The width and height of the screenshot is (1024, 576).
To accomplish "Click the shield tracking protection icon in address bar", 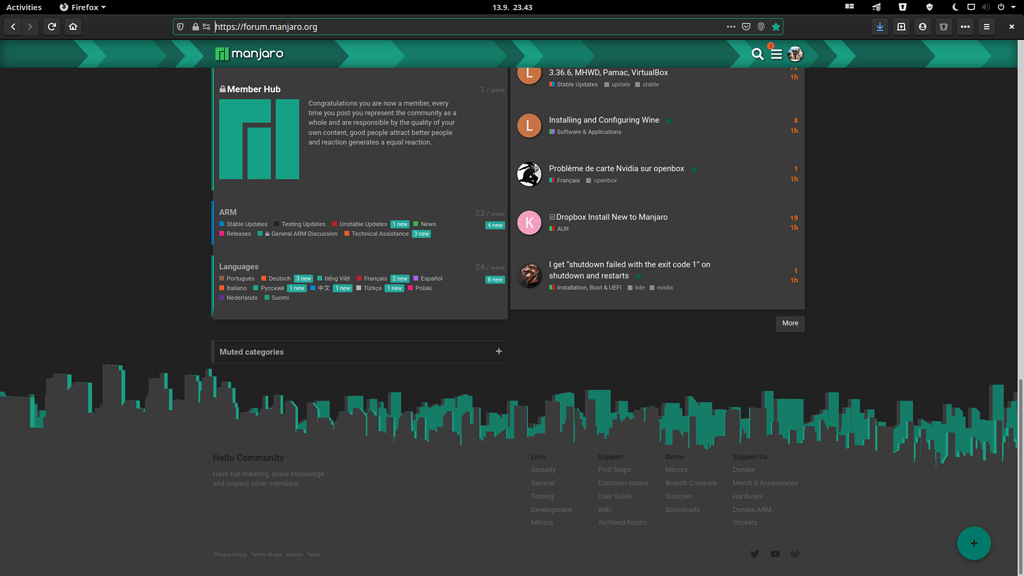I will (x=180, y=27).
